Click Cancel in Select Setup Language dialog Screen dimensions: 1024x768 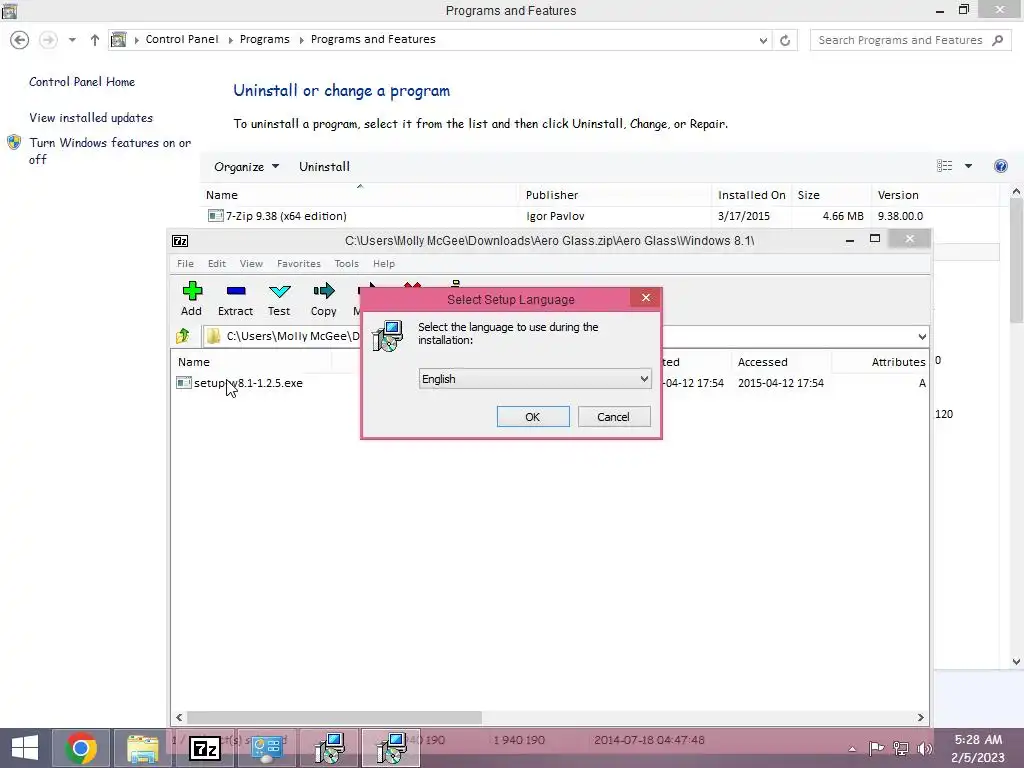pos(613,417)
